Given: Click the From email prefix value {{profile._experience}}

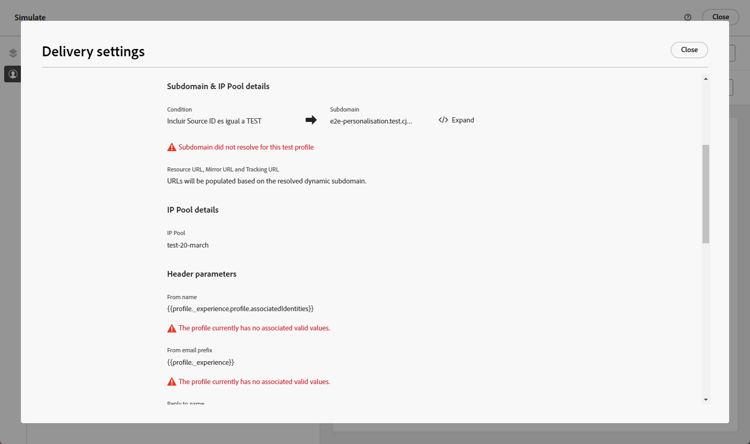Looking at the screenshot, I should (x=200, y=363).
